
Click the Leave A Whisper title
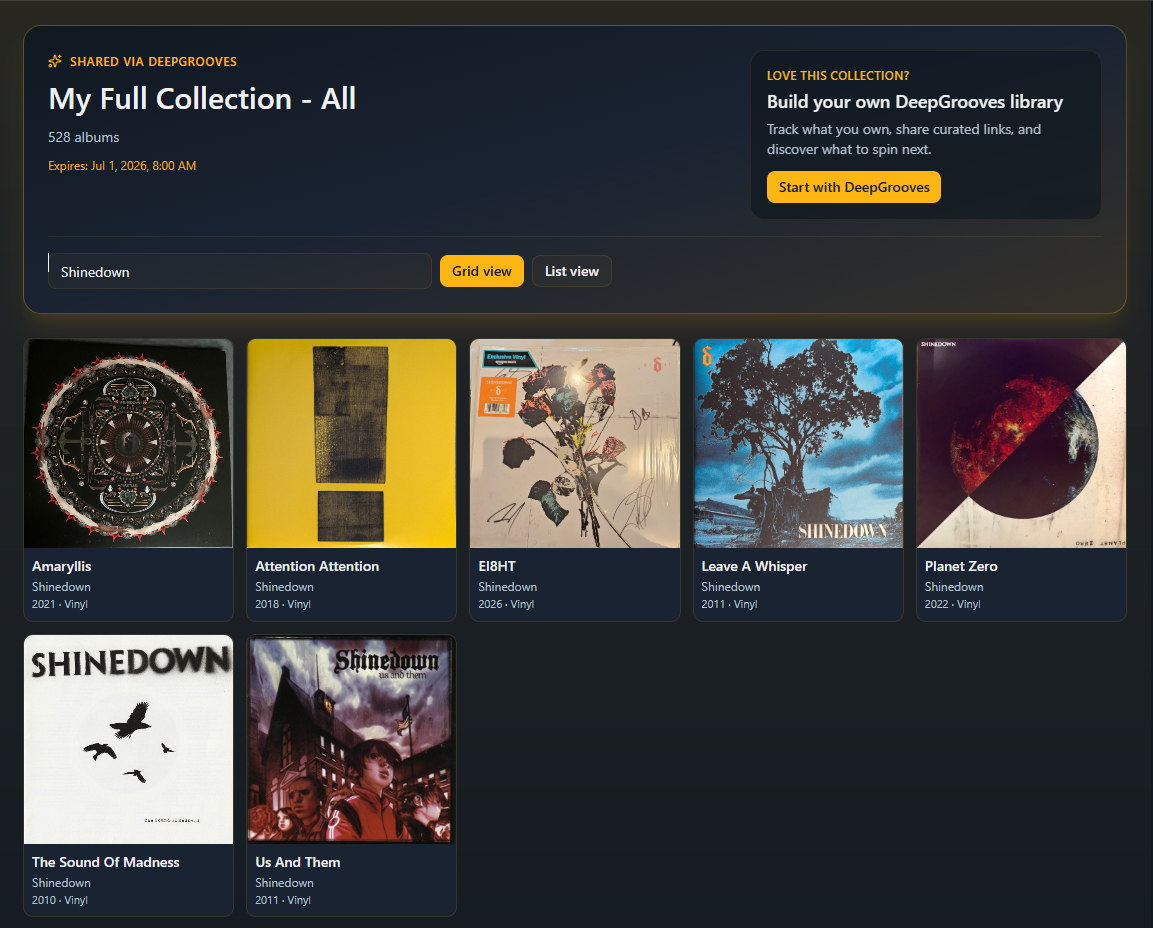[754, 566]
